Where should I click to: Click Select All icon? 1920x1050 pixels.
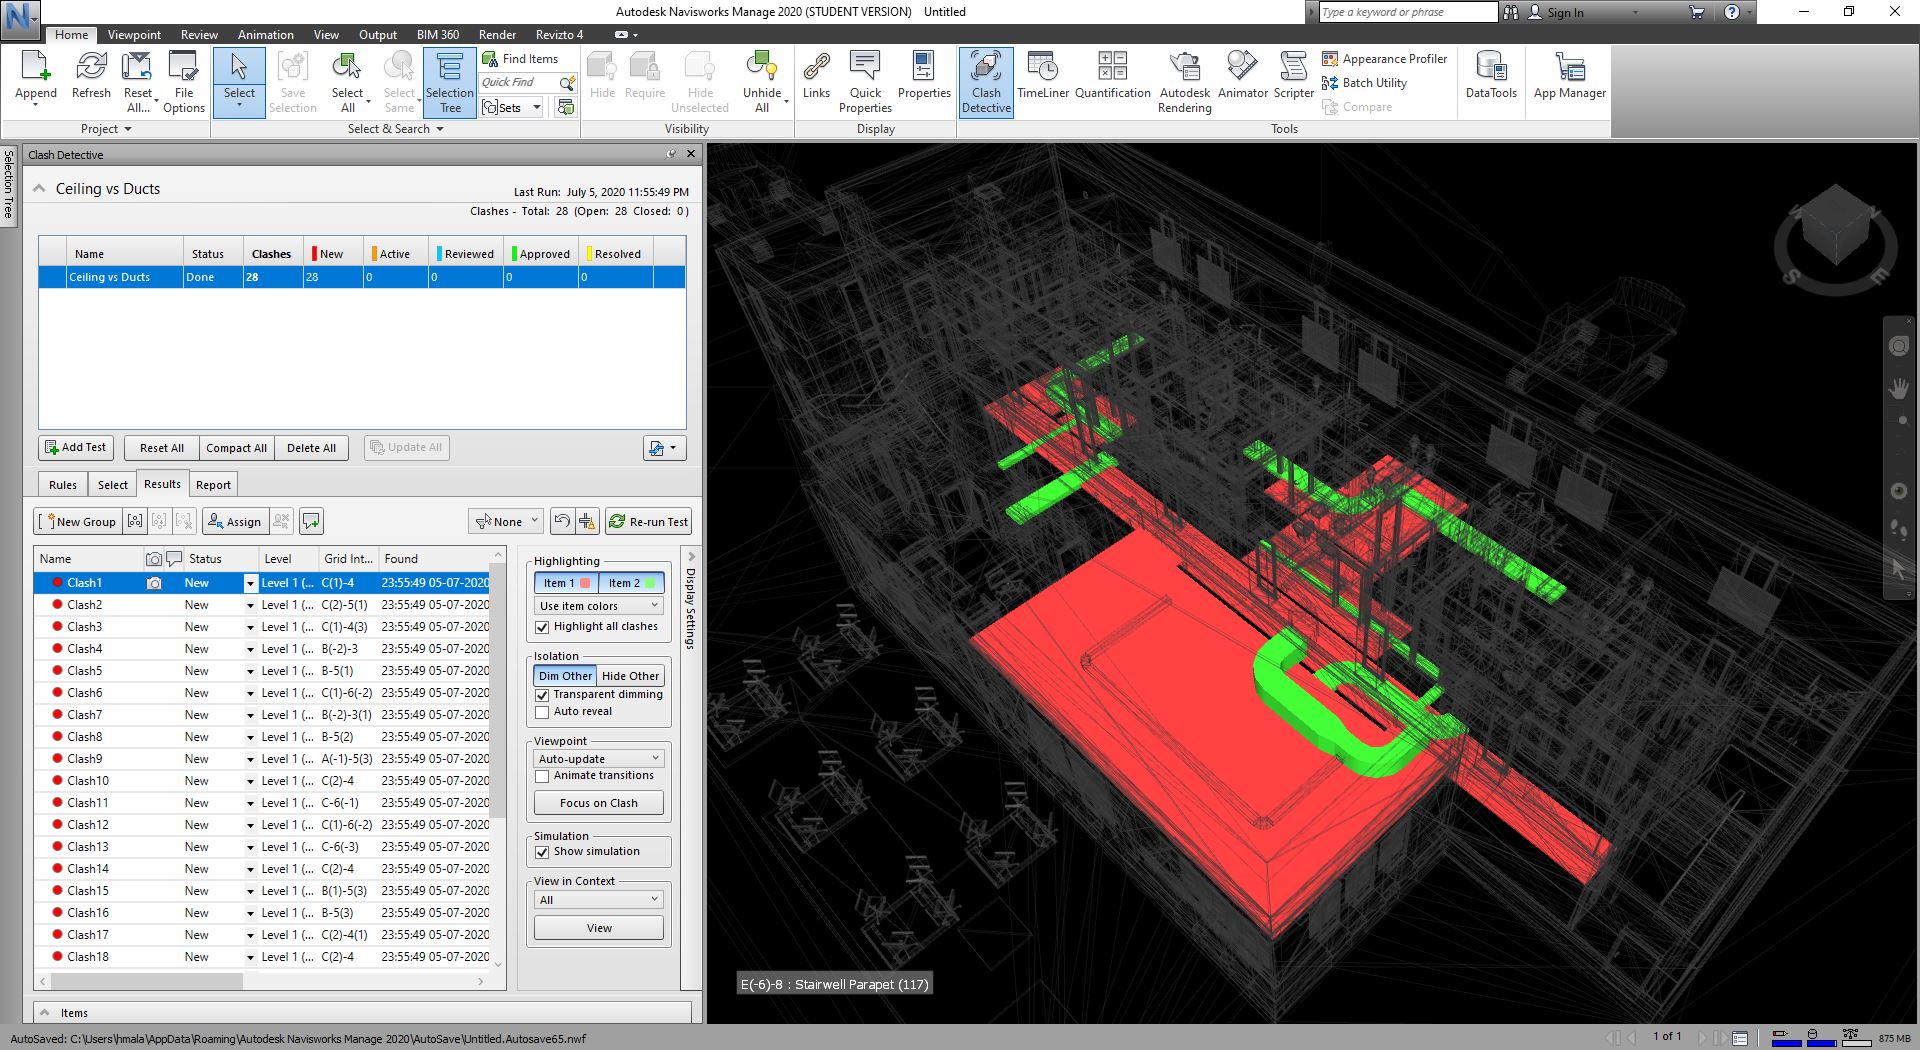pos(347,81)
